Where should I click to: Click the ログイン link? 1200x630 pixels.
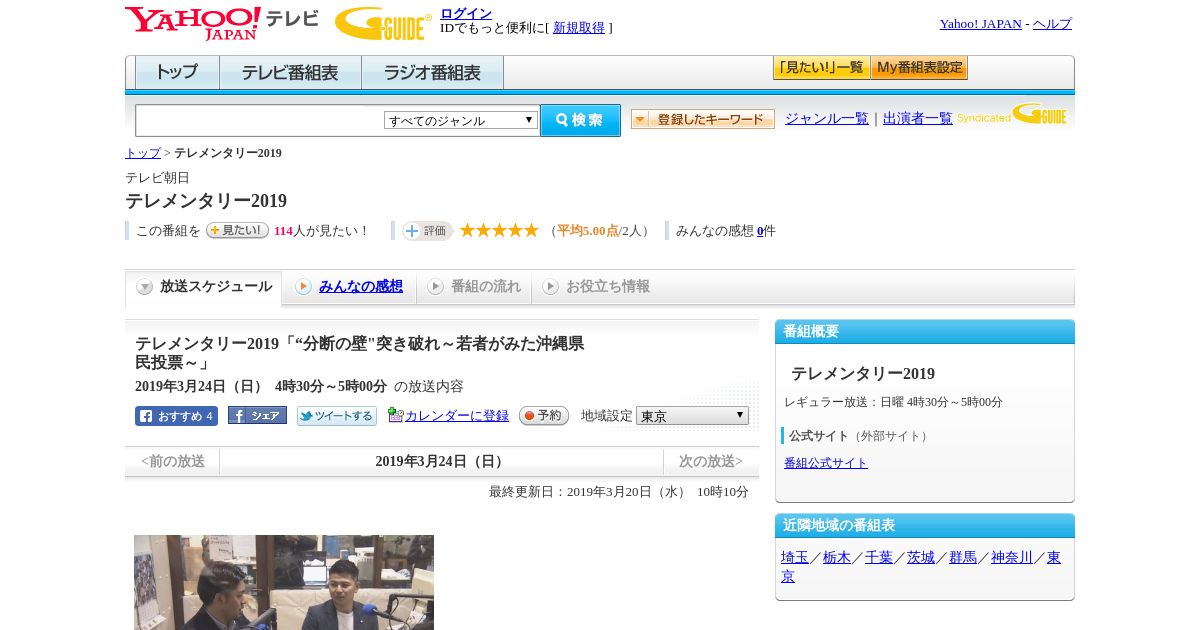tap(466, 13)
